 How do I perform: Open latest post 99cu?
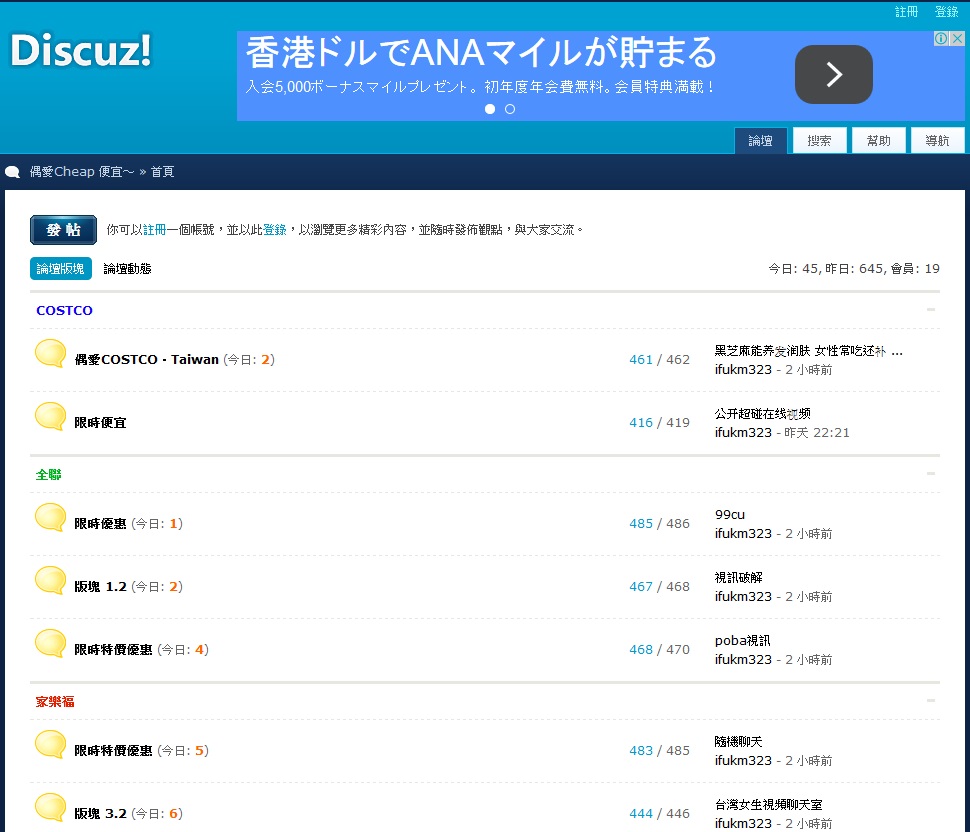coord(730,515)
